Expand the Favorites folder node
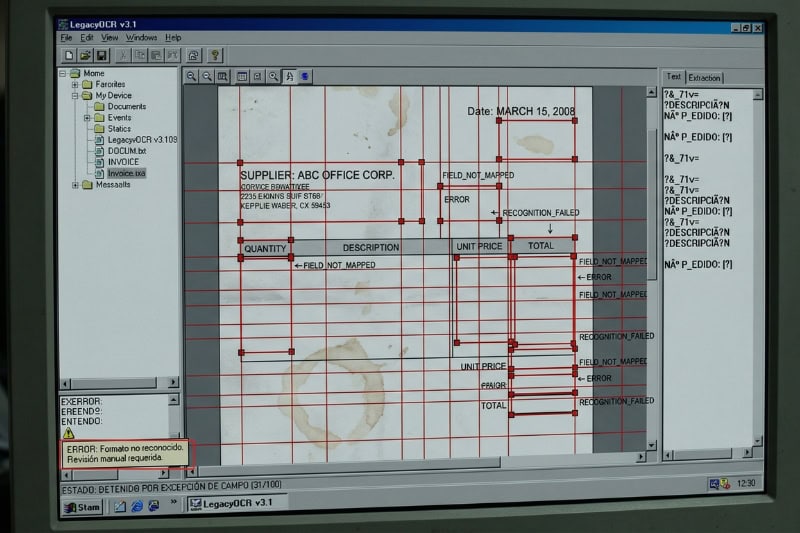Viewport: 800px width, 533px height. pyautogui.click(x=75, y=85)
